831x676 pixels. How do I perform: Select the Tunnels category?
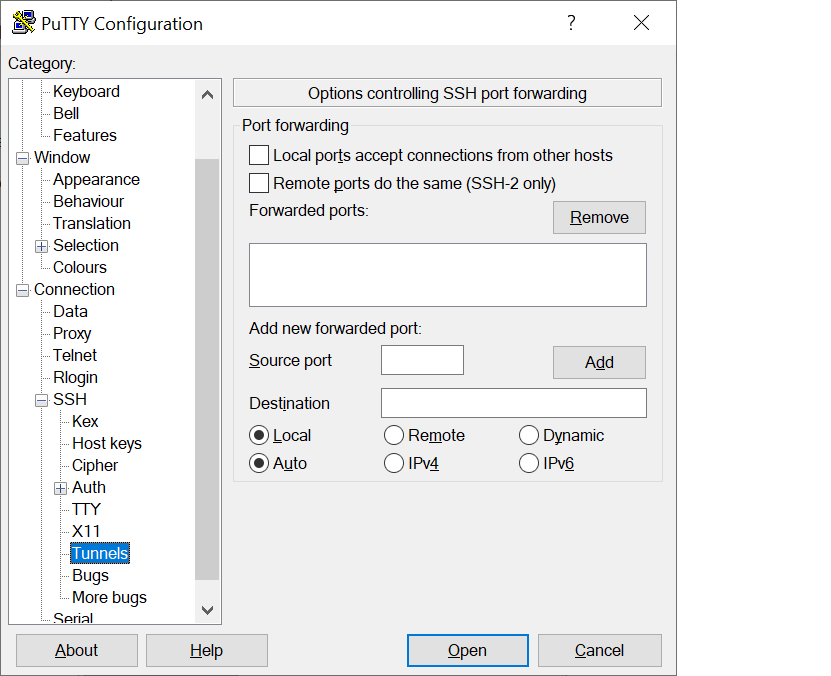100,553
